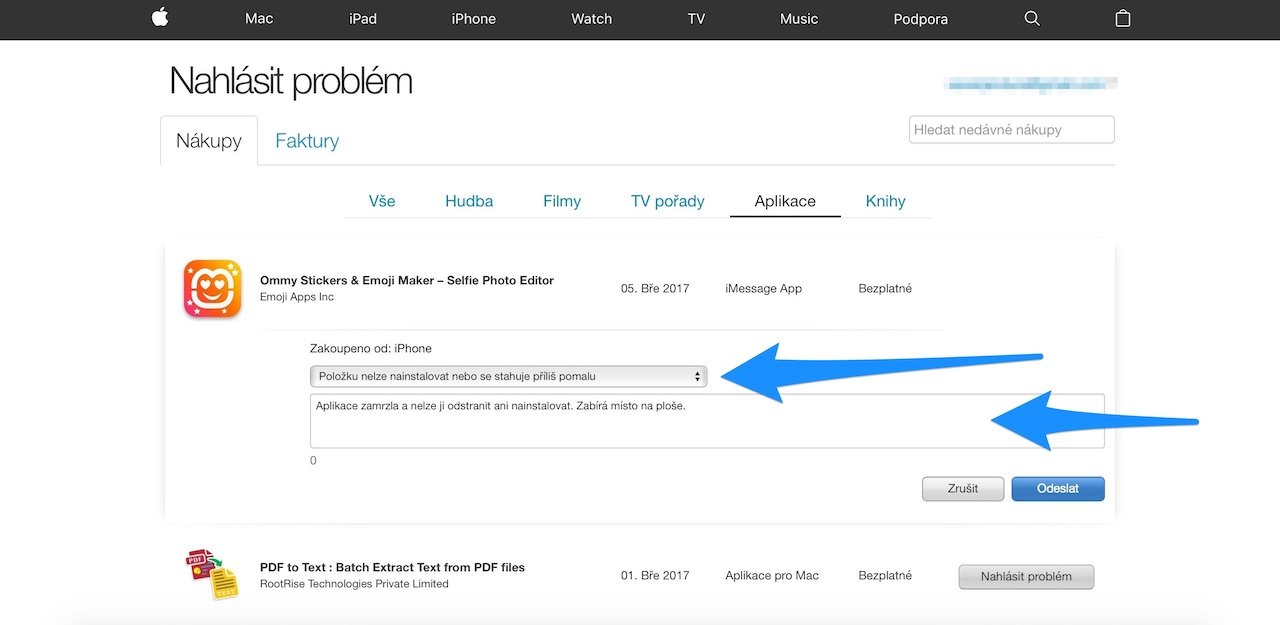Open the iPhone menu item
Viewport: 1280px width, 625px height.
tap(474, 19)
